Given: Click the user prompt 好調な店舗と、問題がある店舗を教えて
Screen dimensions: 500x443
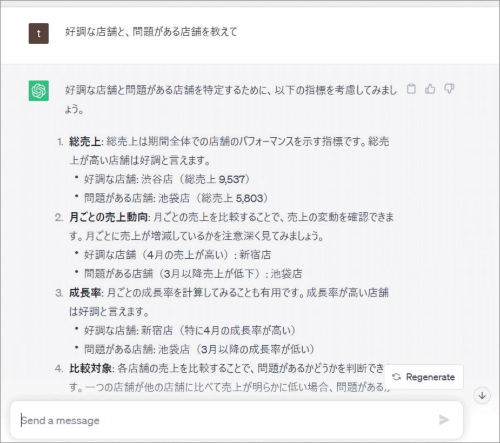Looking at the screenshot, I should (151, 32).
